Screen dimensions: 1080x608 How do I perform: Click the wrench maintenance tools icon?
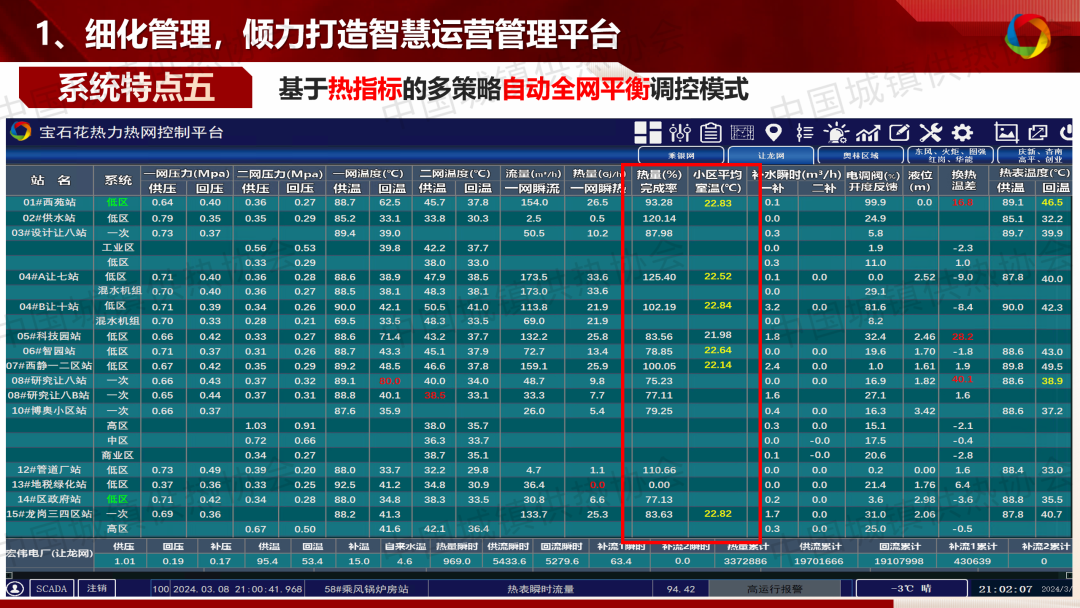click(930, 132)
